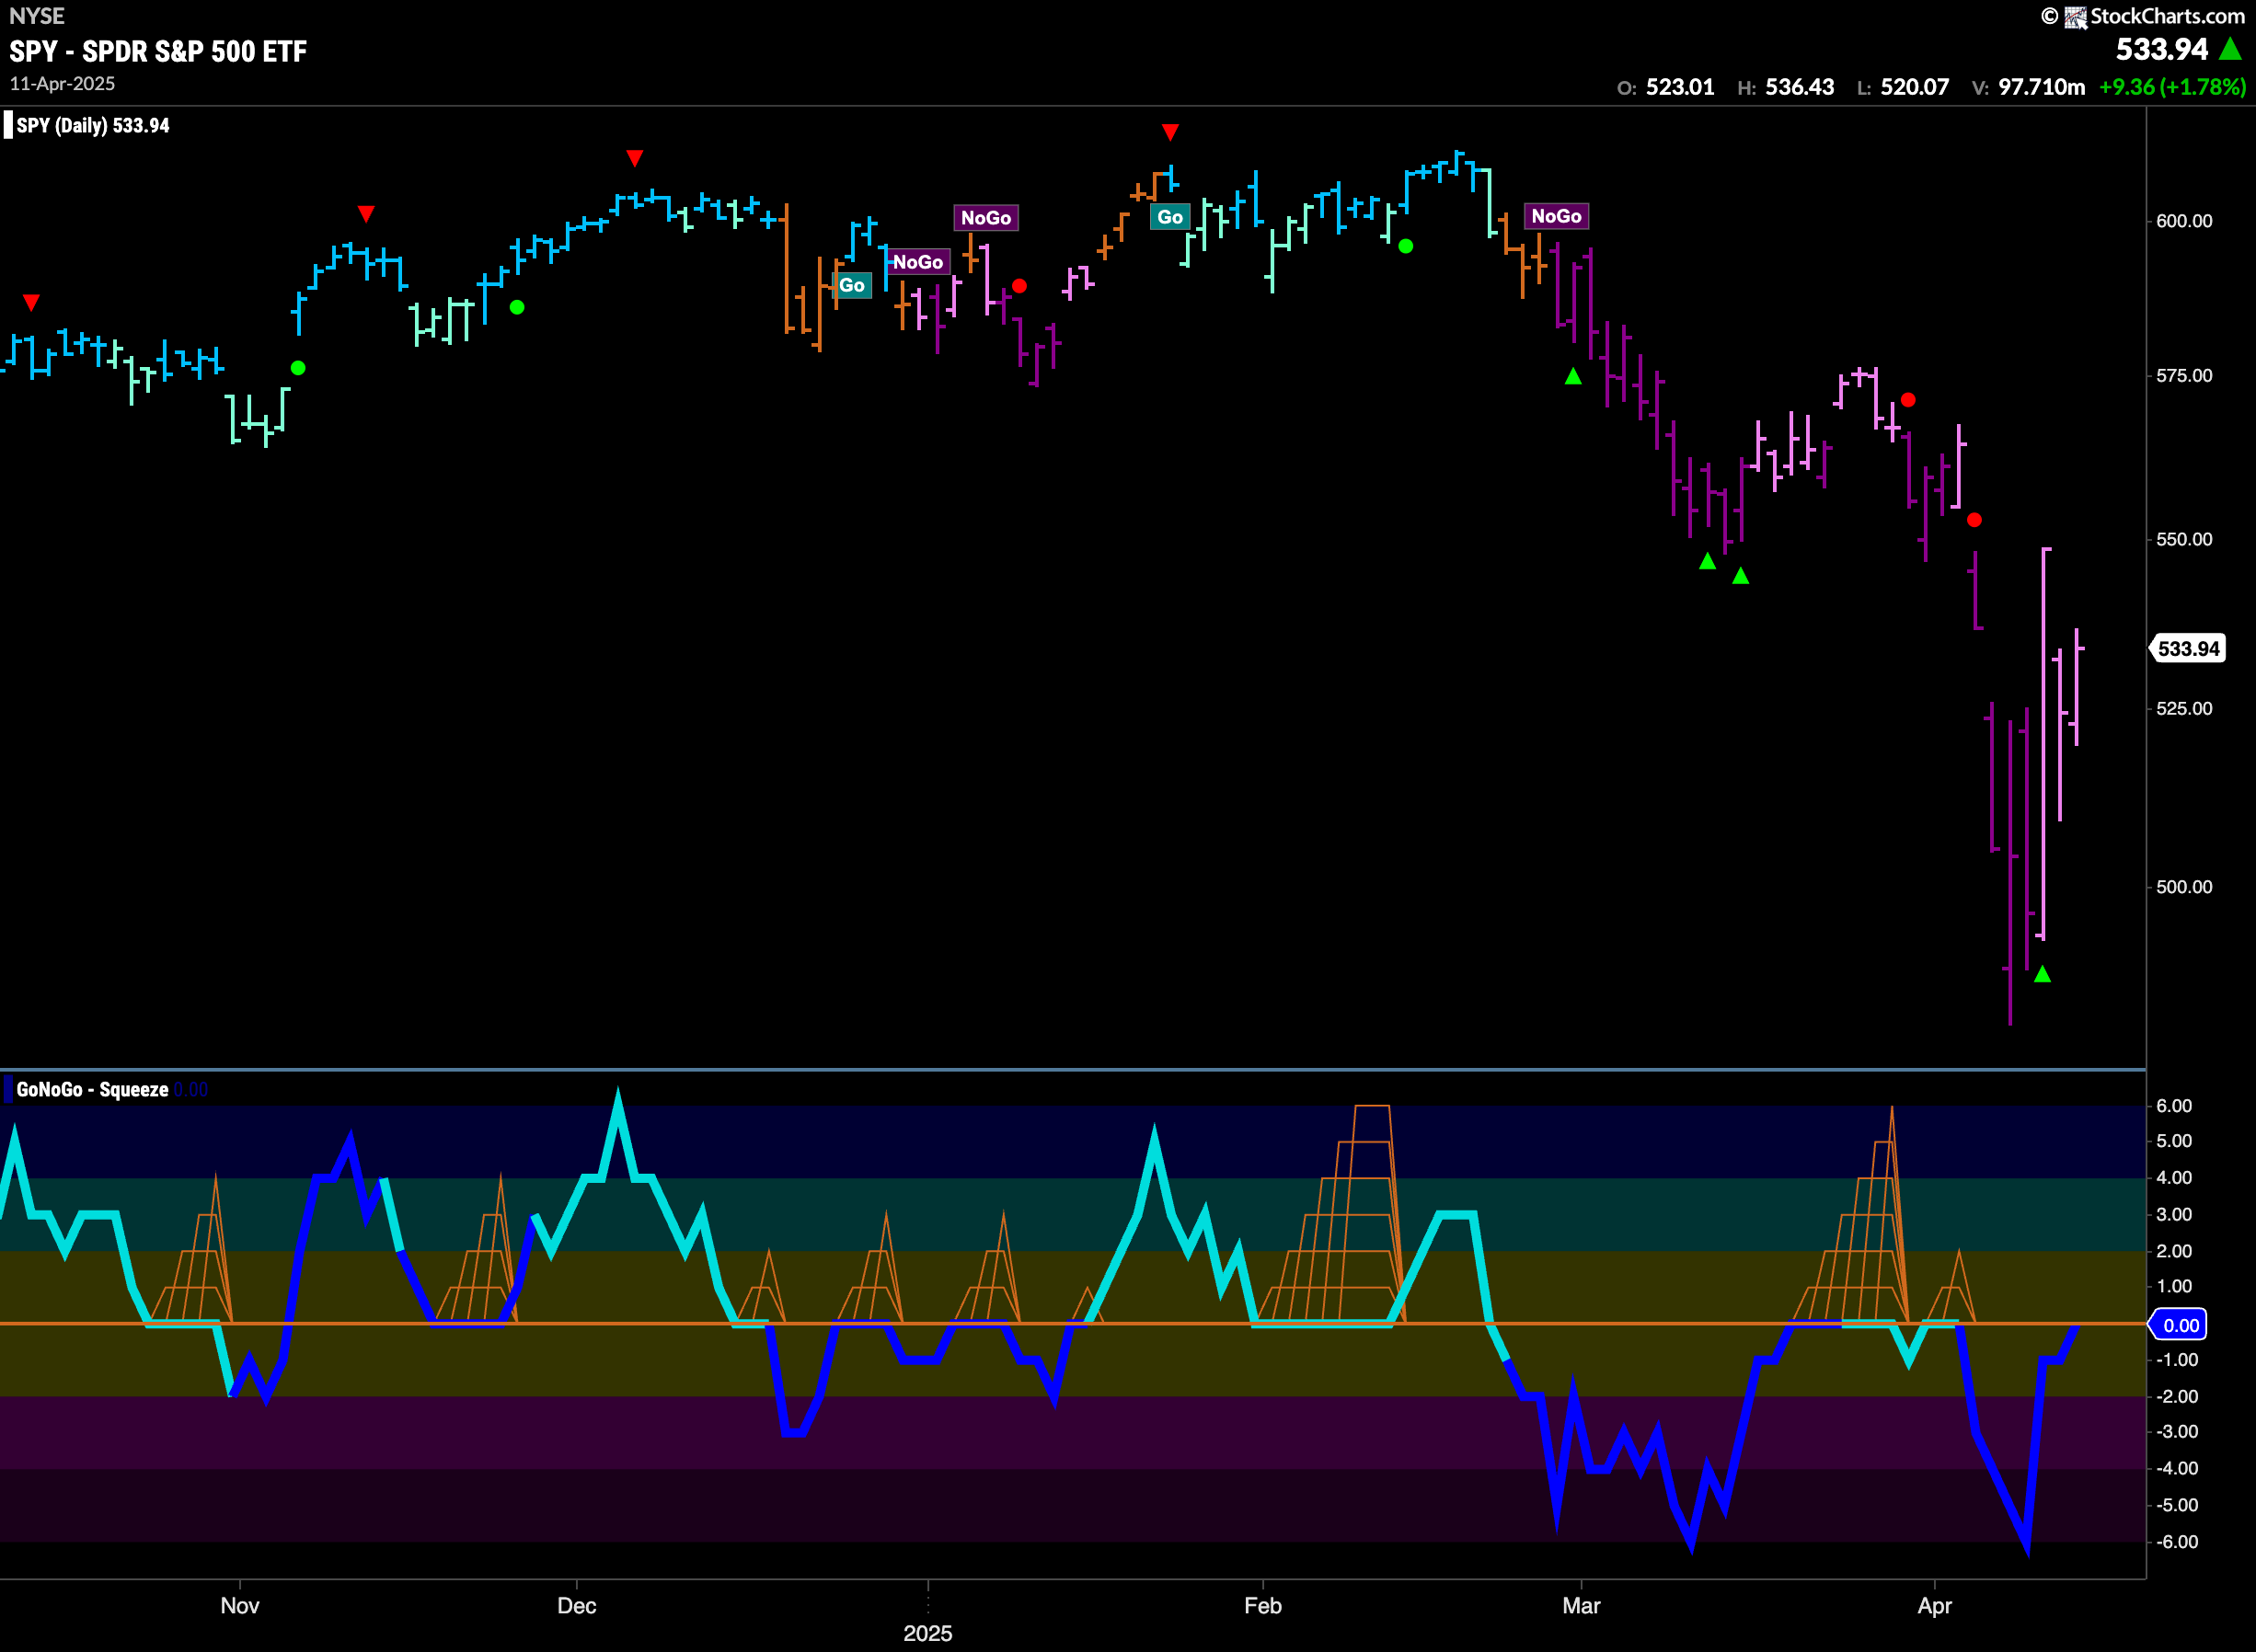Click the green dot in late November

517,307
